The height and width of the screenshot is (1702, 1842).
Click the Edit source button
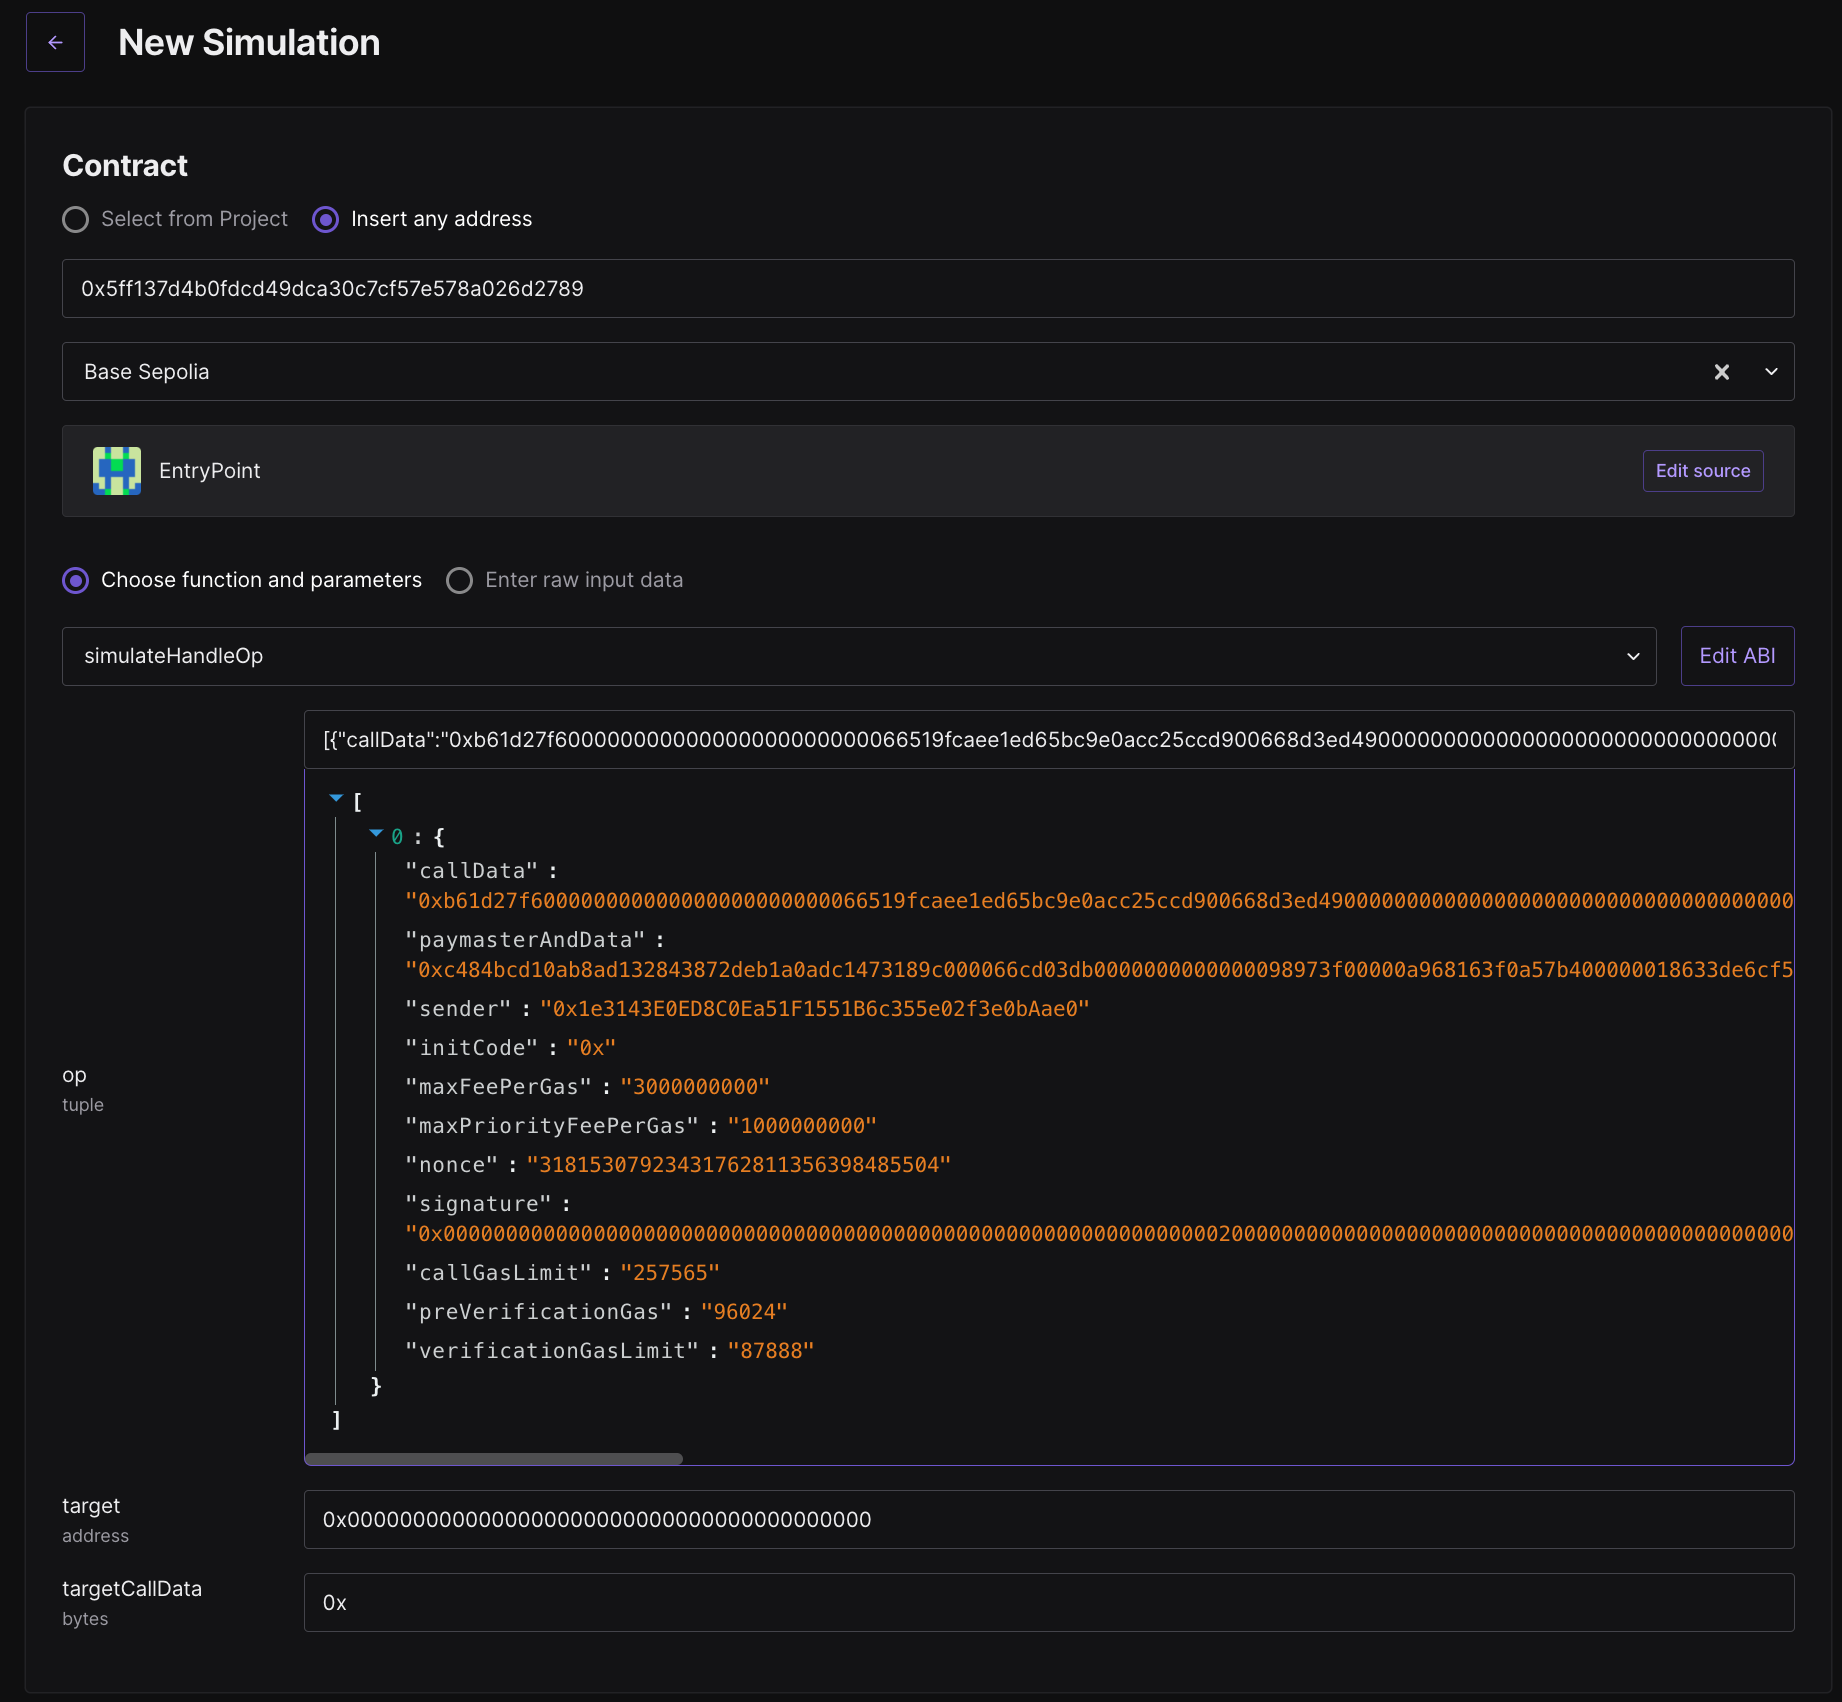point(1702,471)
